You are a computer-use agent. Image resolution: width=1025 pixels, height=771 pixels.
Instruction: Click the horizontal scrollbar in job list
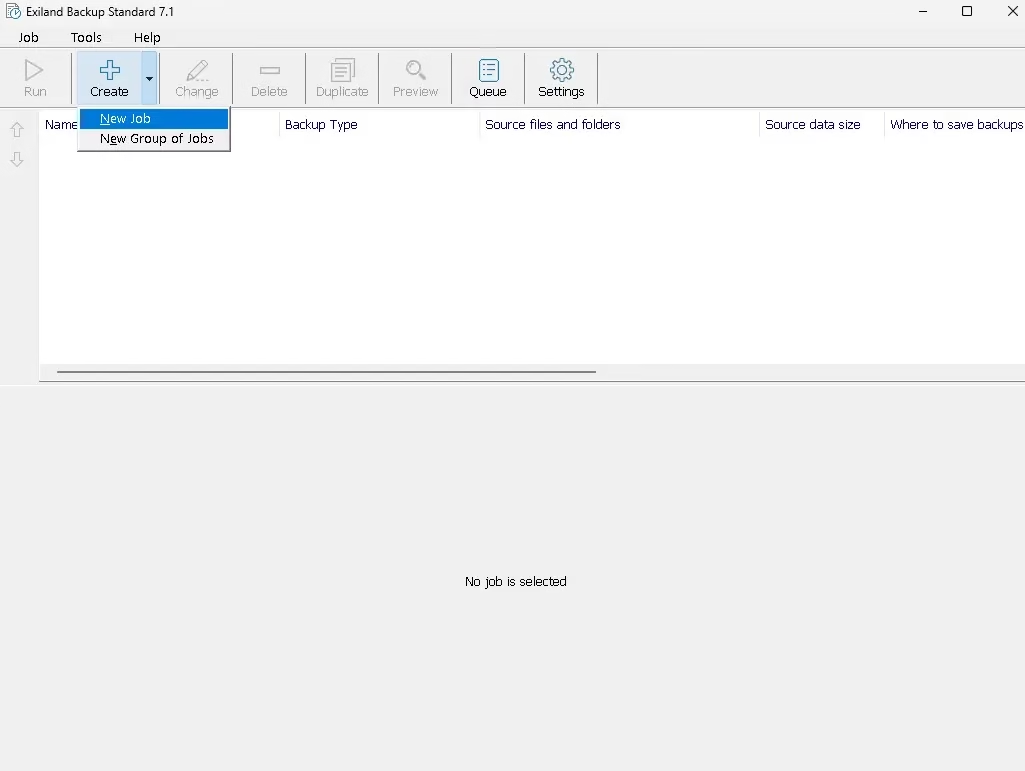click(326, 372)
